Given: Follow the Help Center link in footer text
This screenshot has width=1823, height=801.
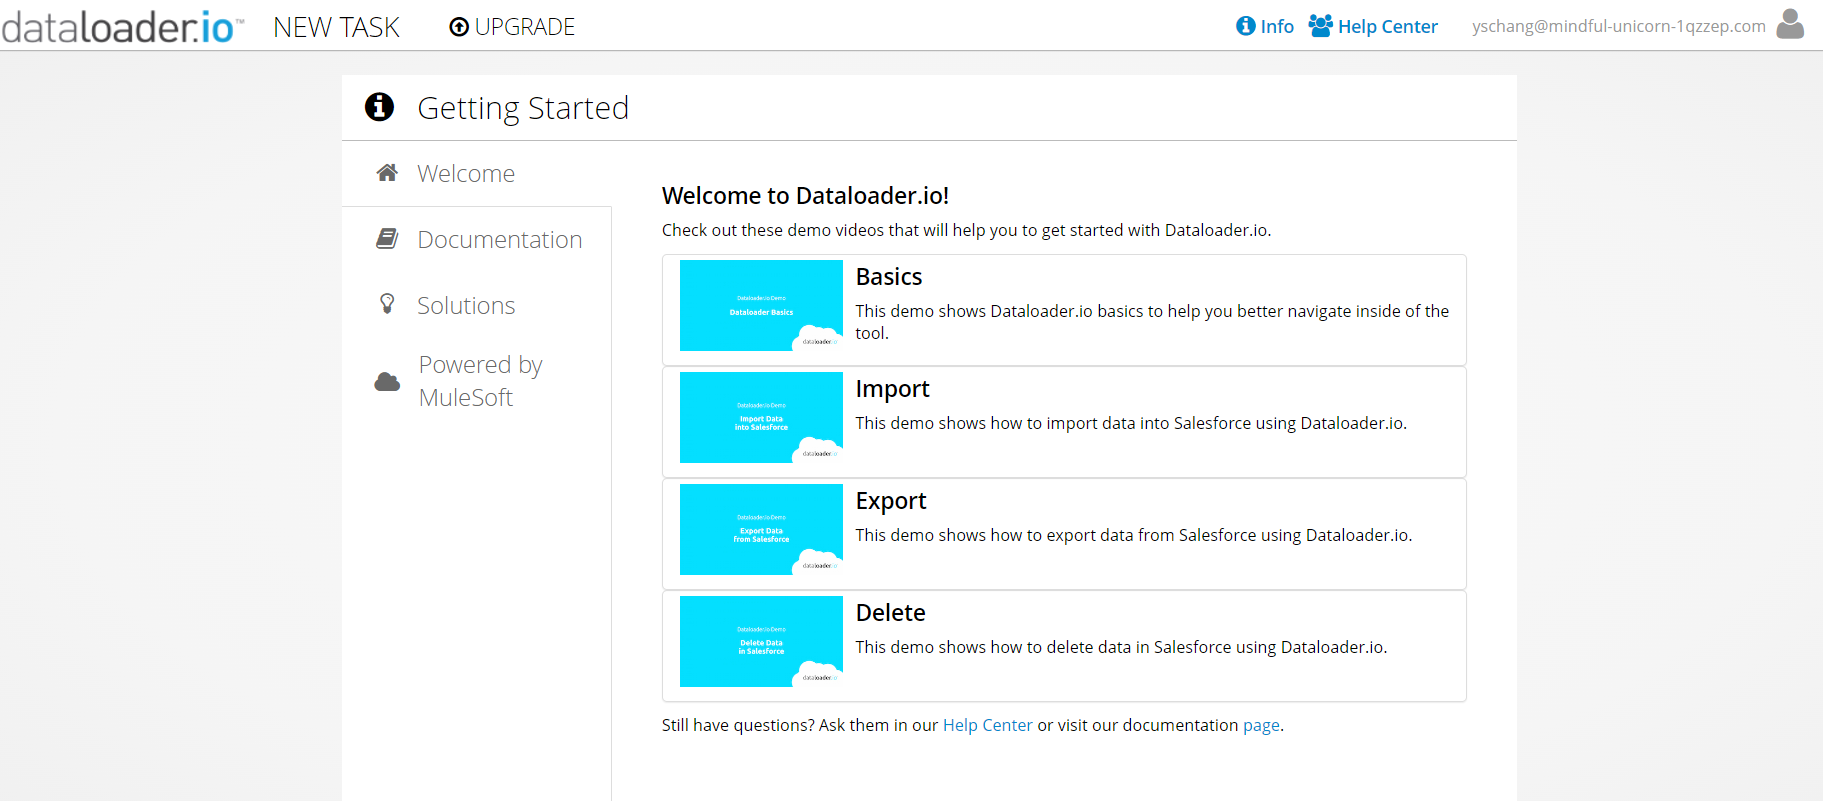Looking at the screenshot, I should pyautogui.click(x=987, y=725).
